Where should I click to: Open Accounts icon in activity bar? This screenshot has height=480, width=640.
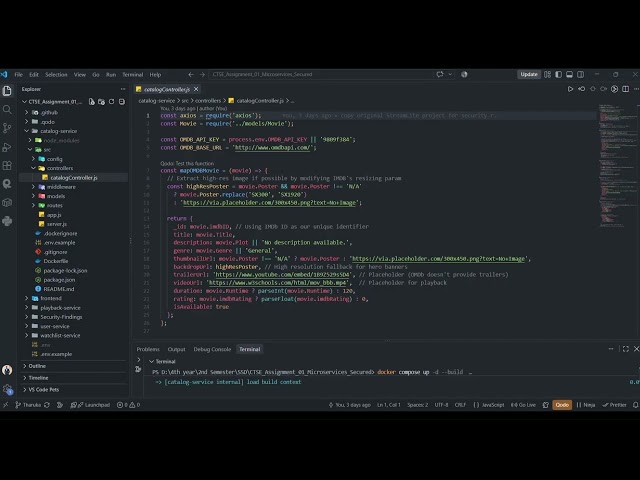point(7,370)
